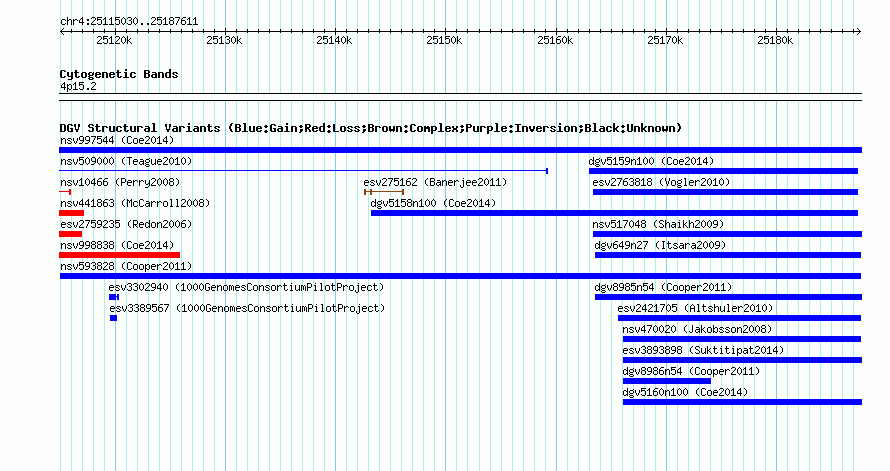Open dgv5159n100 (Coe2014) label
The image size is (890, 471).
[x=651, y=161]
